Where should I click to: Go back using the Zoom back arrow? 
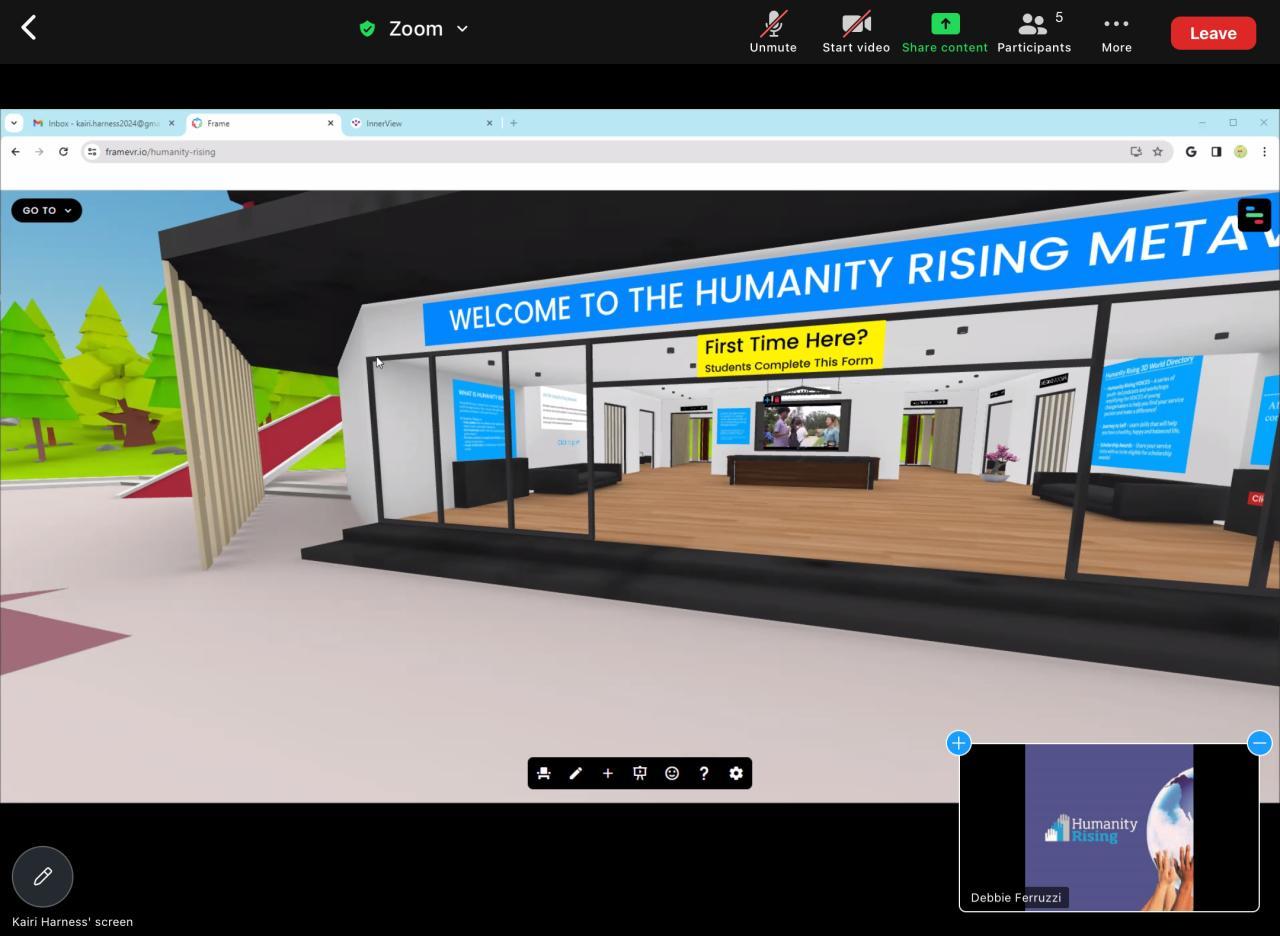[x=29, y=28]
